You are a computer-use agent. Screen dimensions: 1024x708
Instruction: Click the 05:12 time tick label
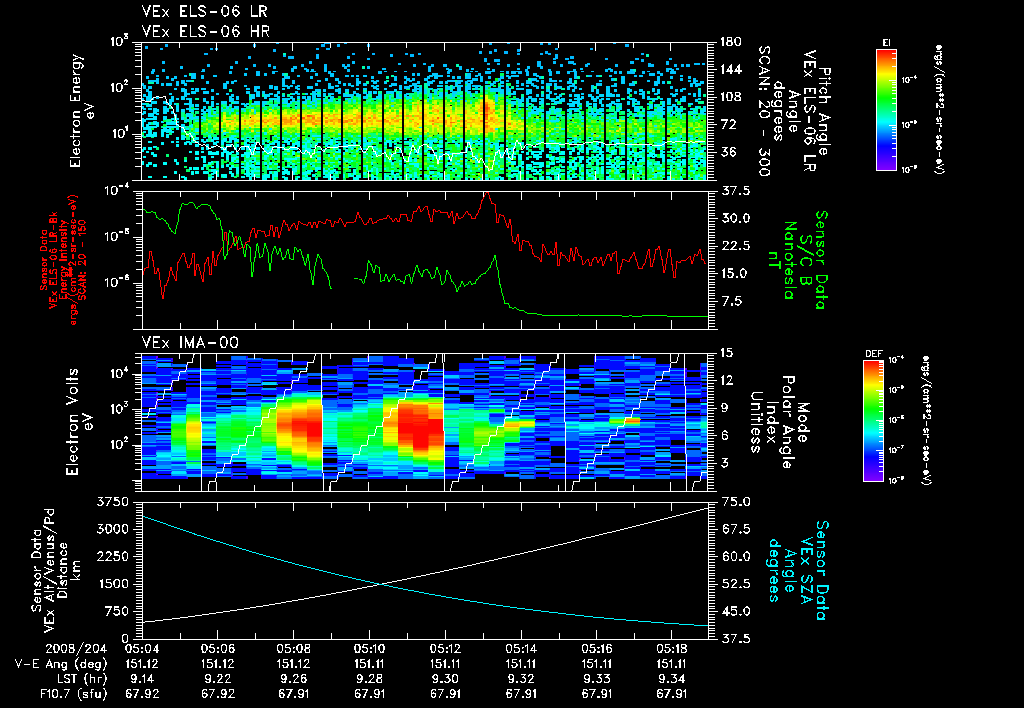coord(445,649)
